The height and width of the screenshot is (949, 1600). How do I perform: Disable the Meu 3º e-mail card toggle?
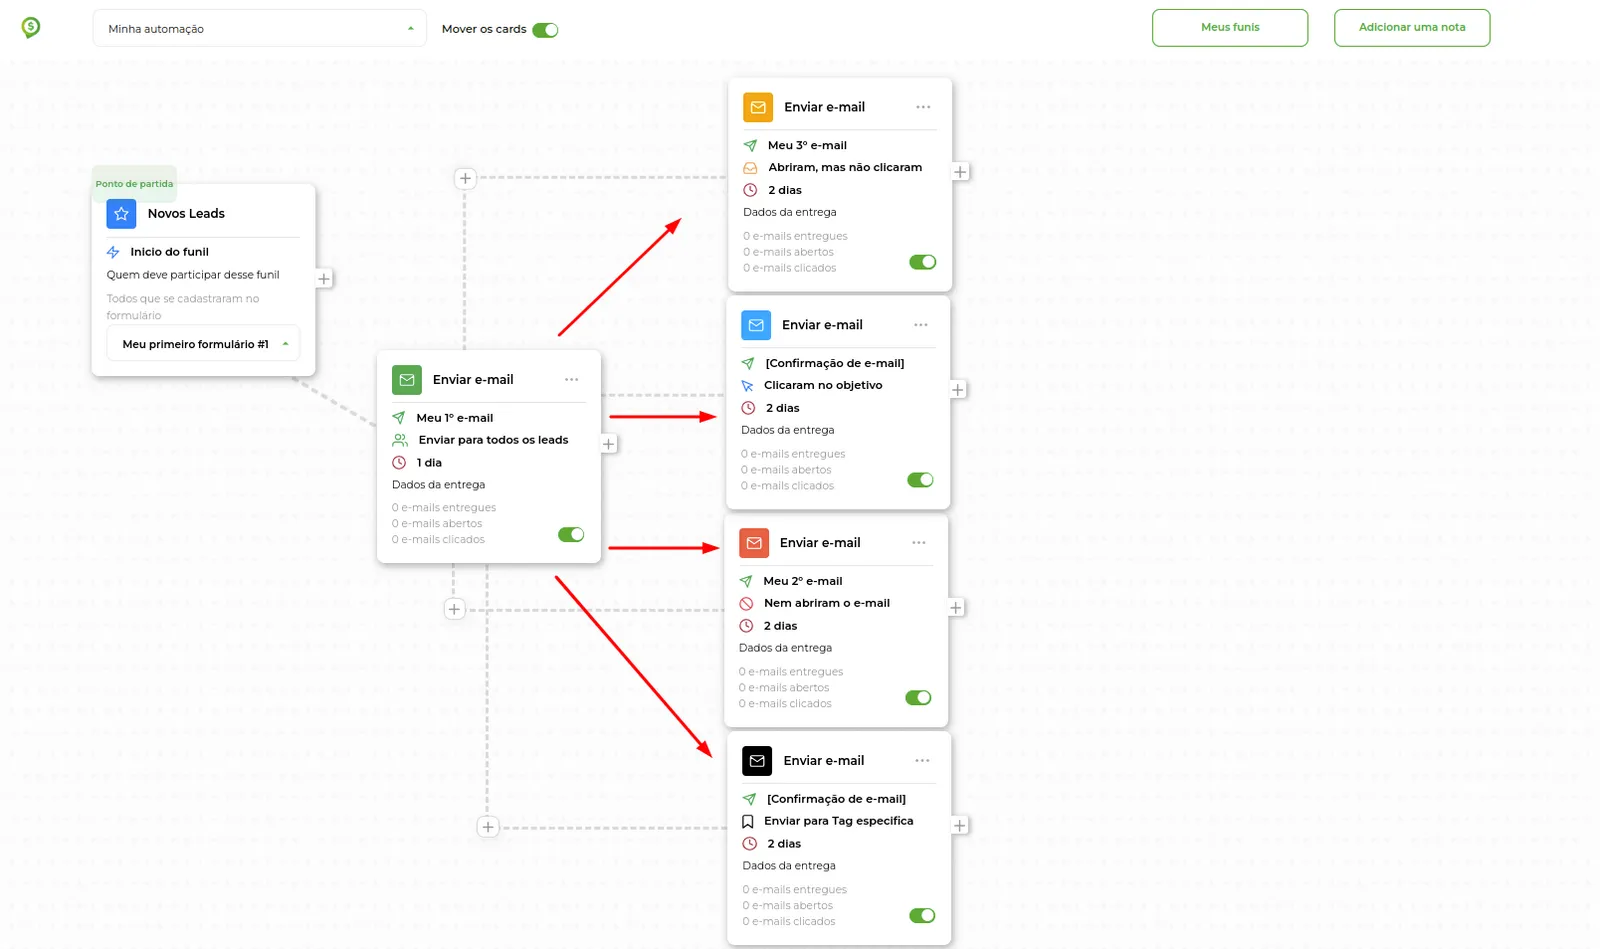[x=923, y=262]
